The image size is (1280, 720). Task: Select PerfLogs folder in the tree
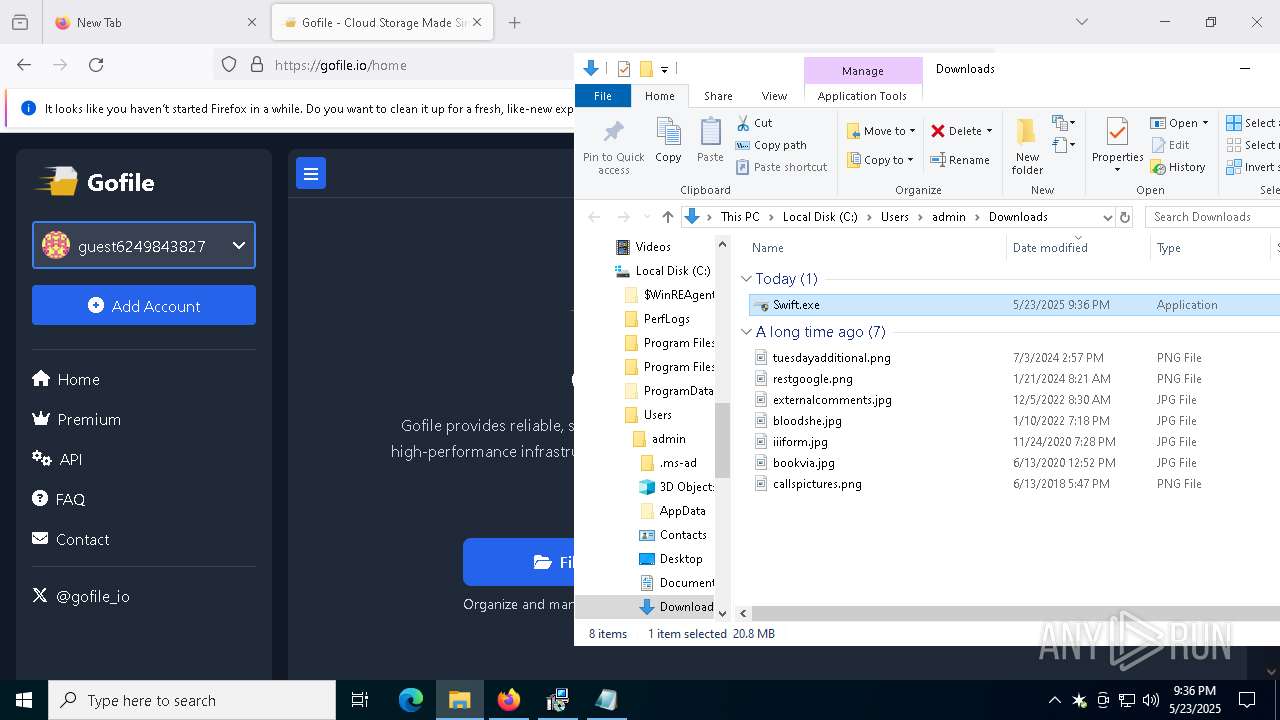pos(656,319)
